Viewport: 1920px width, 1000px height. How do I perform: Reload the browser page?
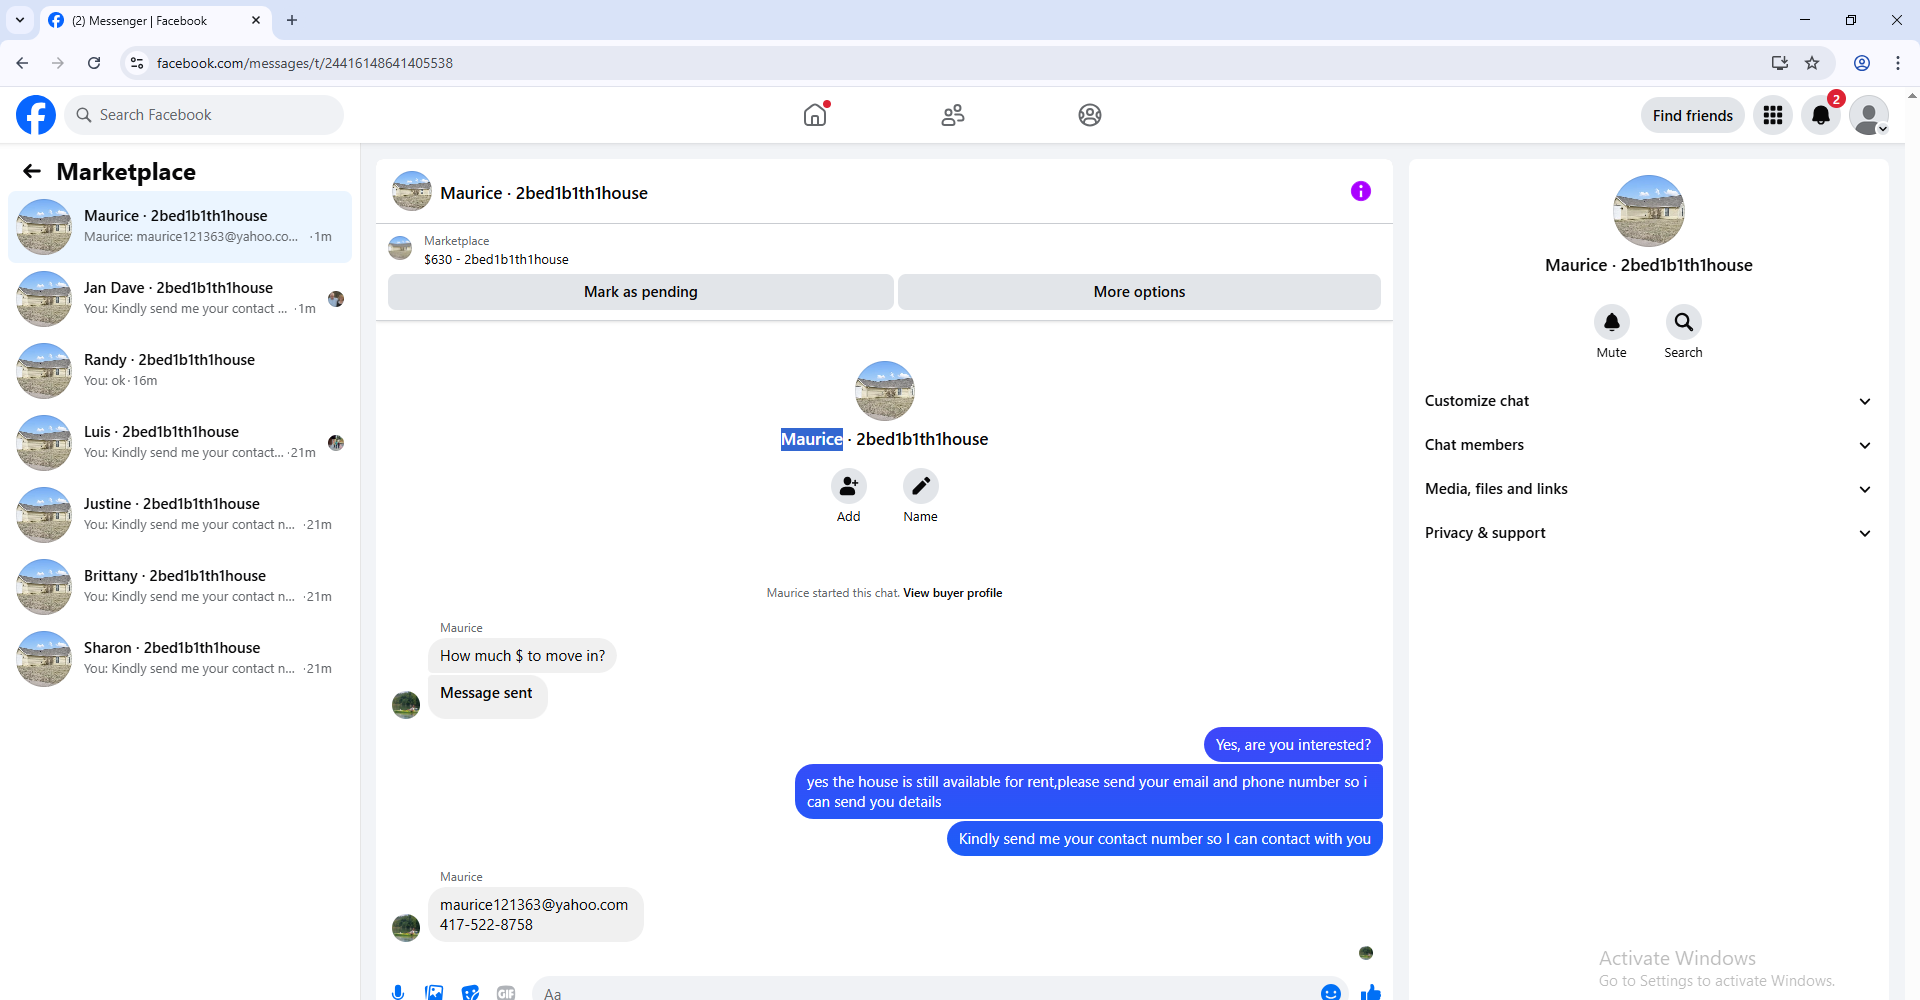click(x=94, y=63)
